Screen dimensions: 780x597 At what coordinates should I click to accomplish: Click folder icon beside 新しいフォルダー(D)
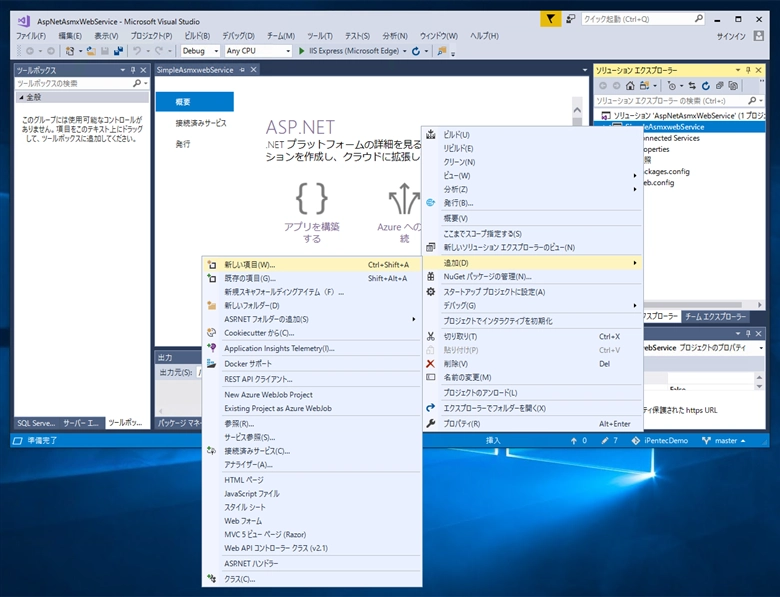tap(211, 305)
